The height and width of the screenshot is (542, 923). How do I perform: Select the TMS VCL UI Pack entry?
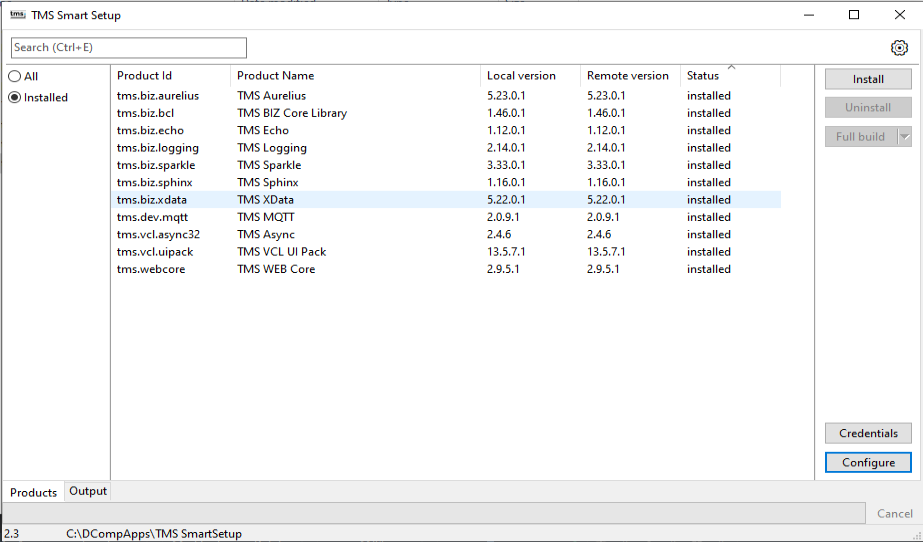click(x=281, y=252)
